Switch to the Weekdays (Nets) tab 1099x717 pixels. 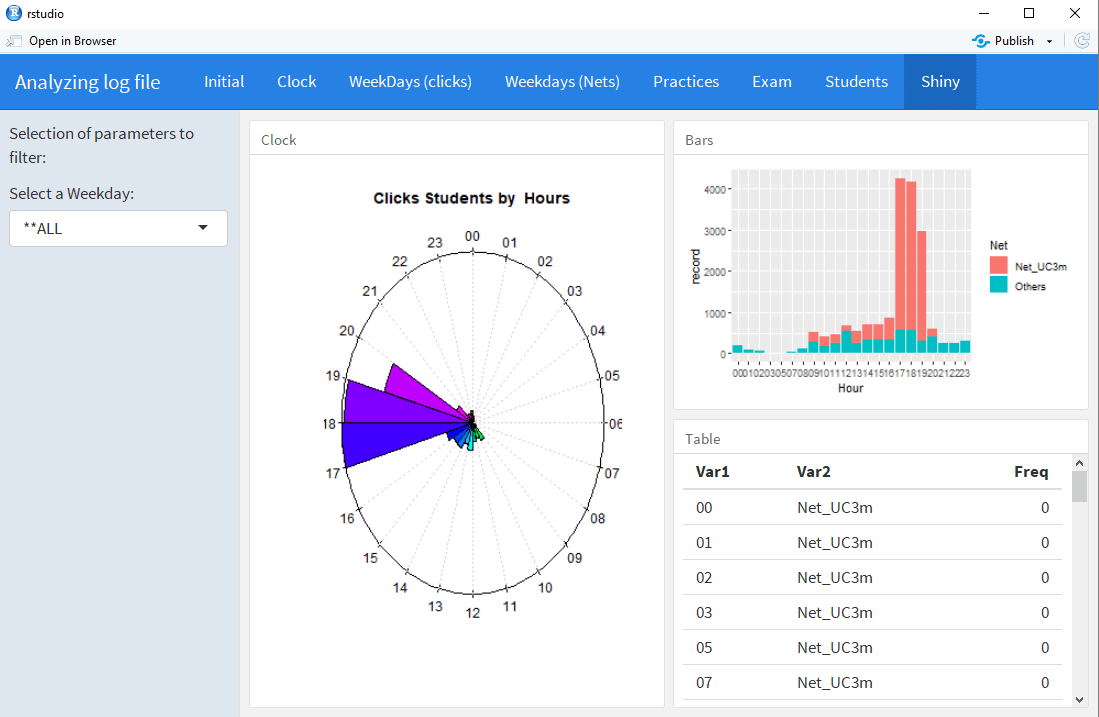[562, 81]
